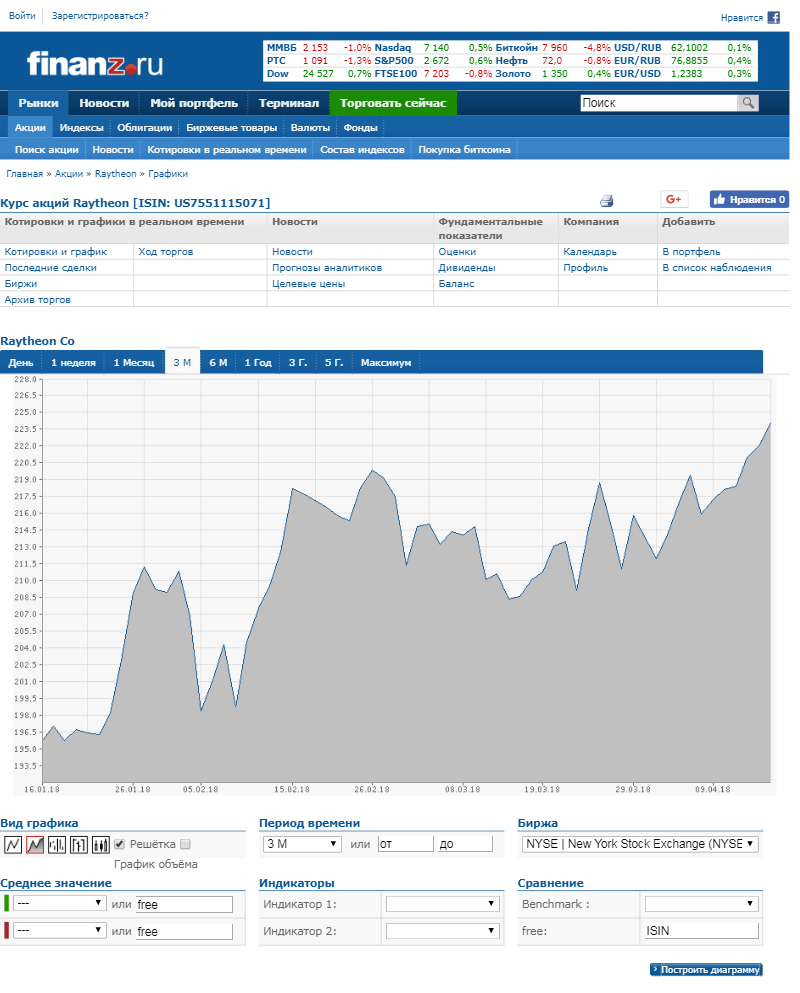Enable the График объёма checkbox
Screen dimensions: 800x993
point(185,844)
